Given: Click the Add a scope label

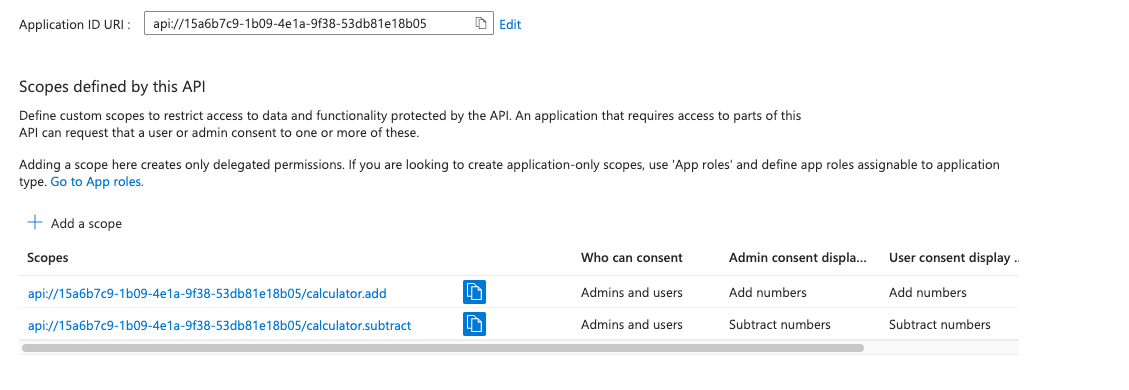Looking at the screenshot, I should tap(86, 224).
